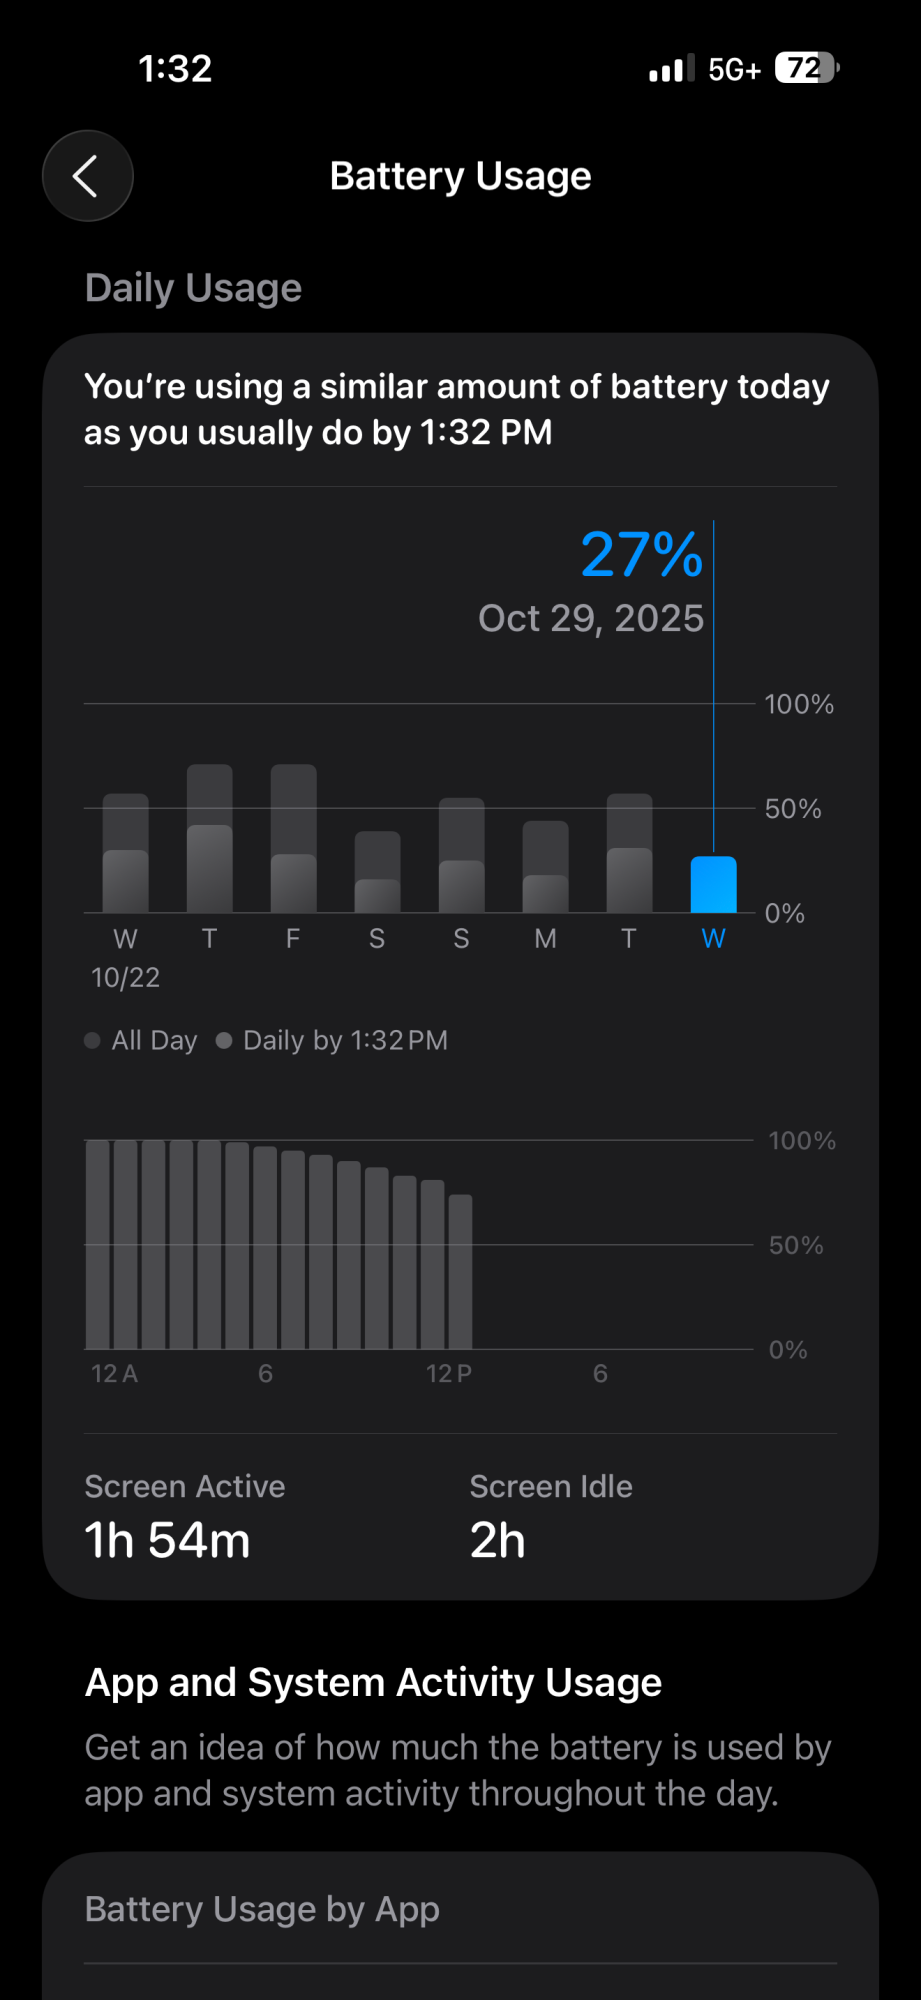Tap the Screen Idle 2h stat
921x2000 pixels.
[x=550, y=1517]
